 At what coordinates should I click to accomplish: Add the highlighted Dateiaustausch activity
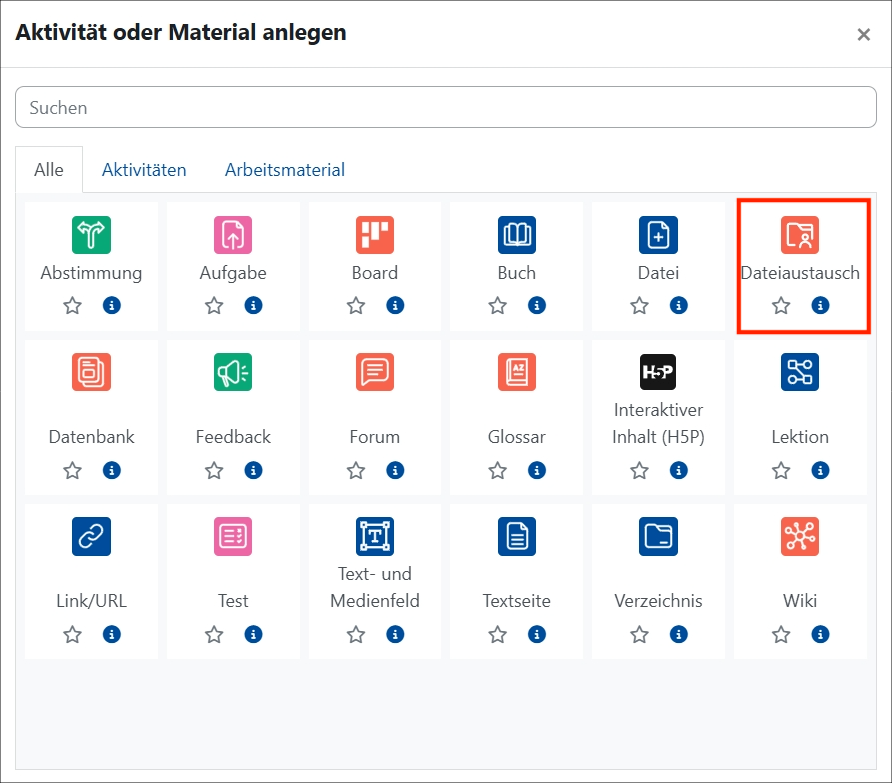pyautogui.click(x=797, y=235)
